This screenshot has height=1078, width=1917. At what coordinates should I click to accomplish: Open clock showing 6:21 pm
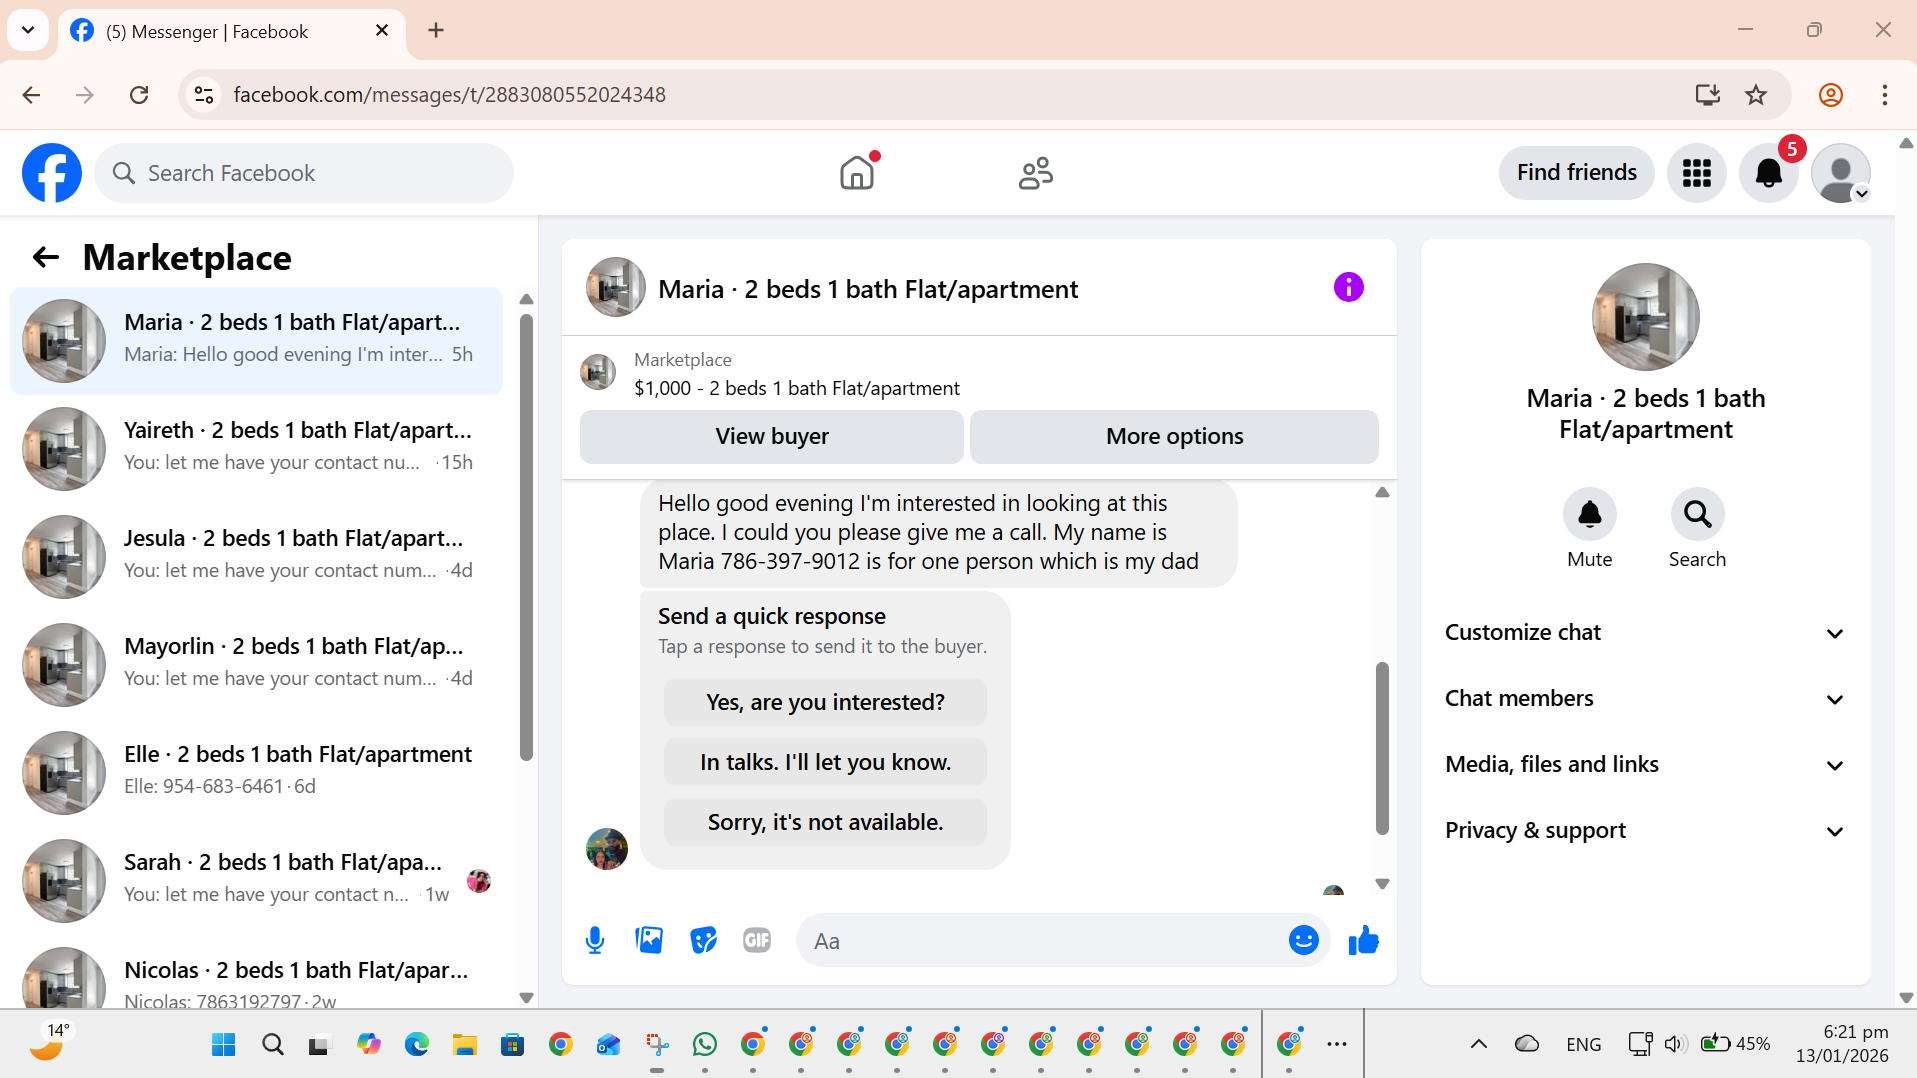point(1841,1044)
